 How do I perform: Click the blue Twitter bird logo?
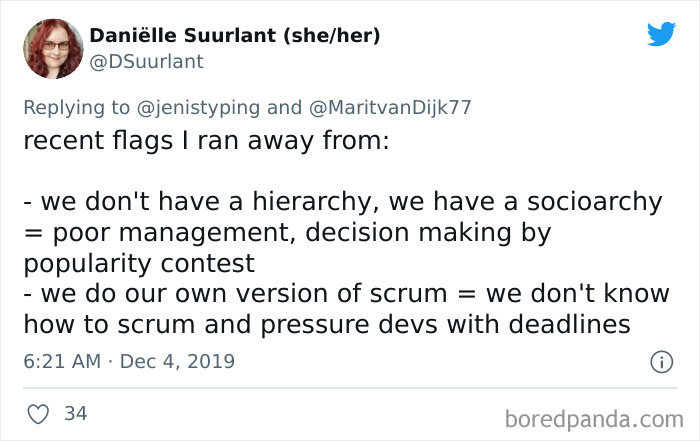click(661, 33)
